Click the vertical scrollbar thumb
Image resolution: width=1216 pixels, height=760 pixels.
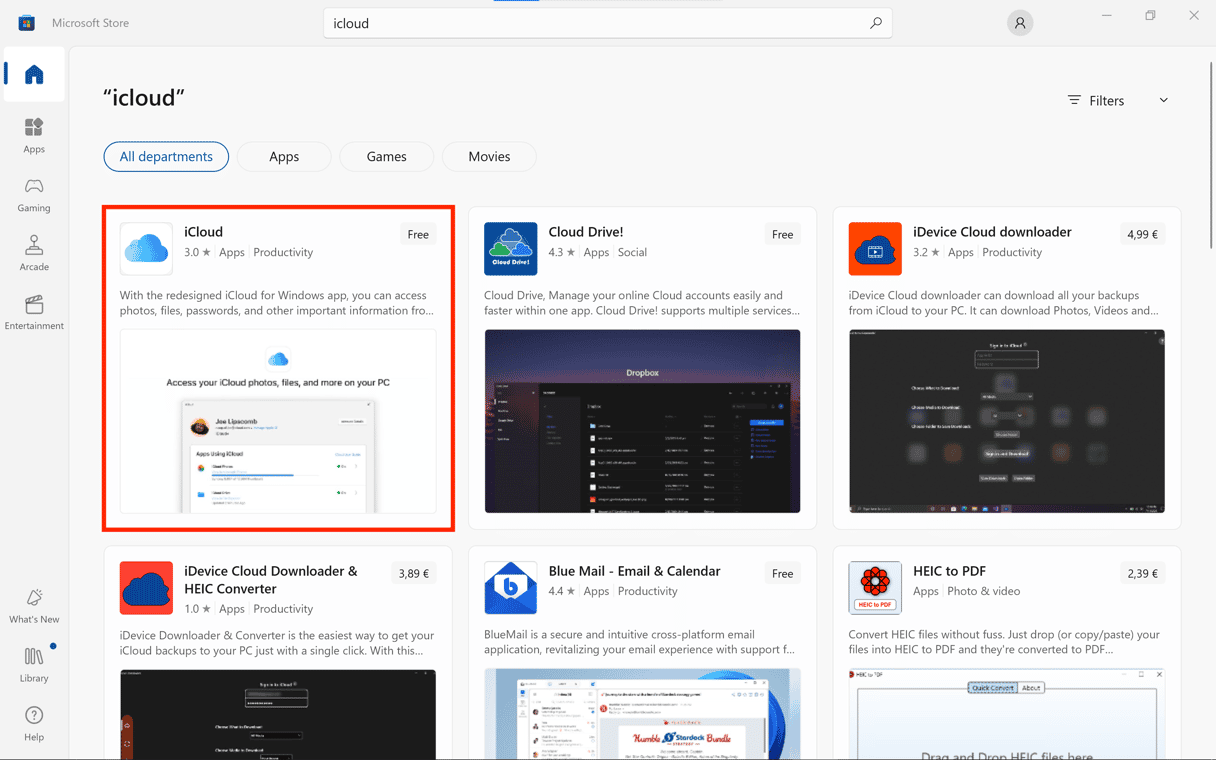pos(1212,155)
